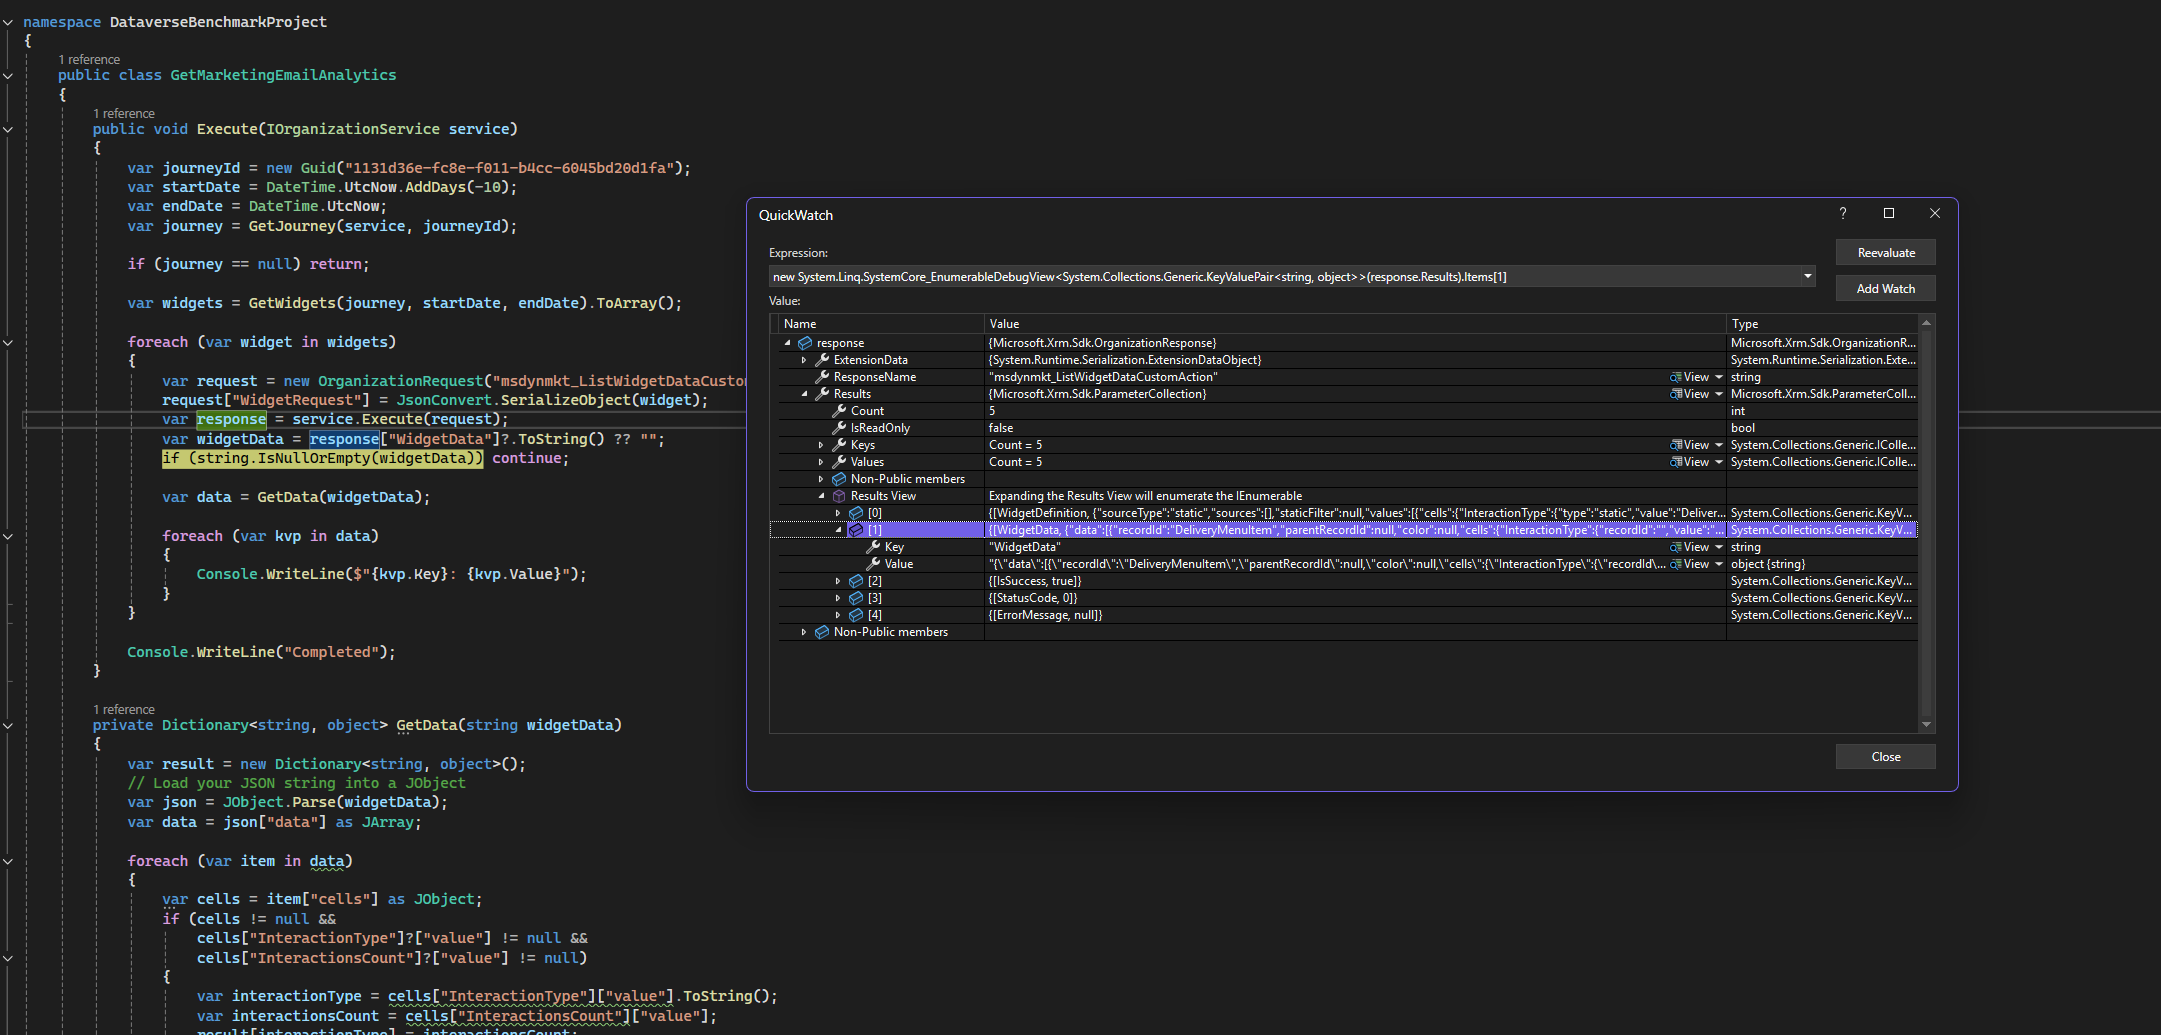Click the QuickWatch grid scroll-up arrow
2161x1035 pixels.
(1926, 323)
